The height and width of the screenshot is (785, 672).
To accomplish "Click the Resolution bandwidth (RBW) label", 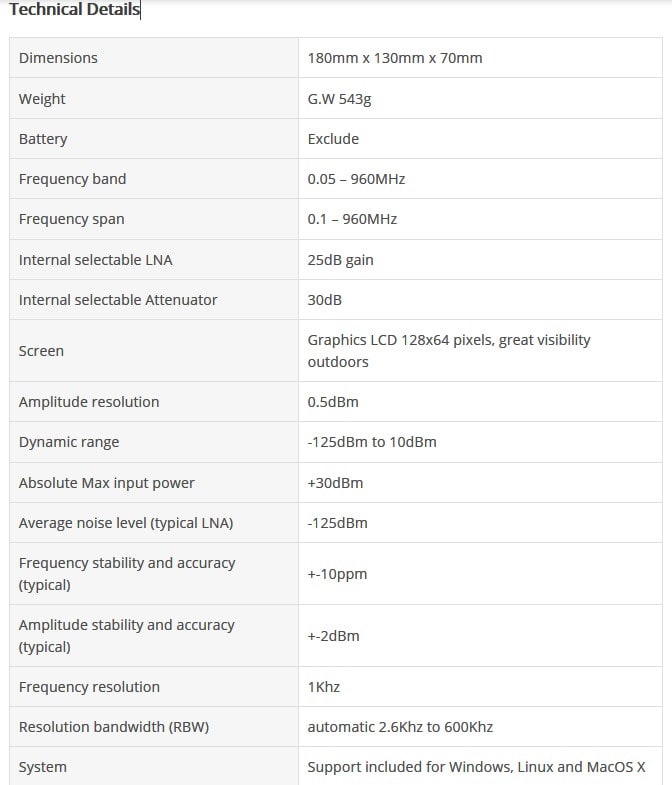I will tap(114, 727).
